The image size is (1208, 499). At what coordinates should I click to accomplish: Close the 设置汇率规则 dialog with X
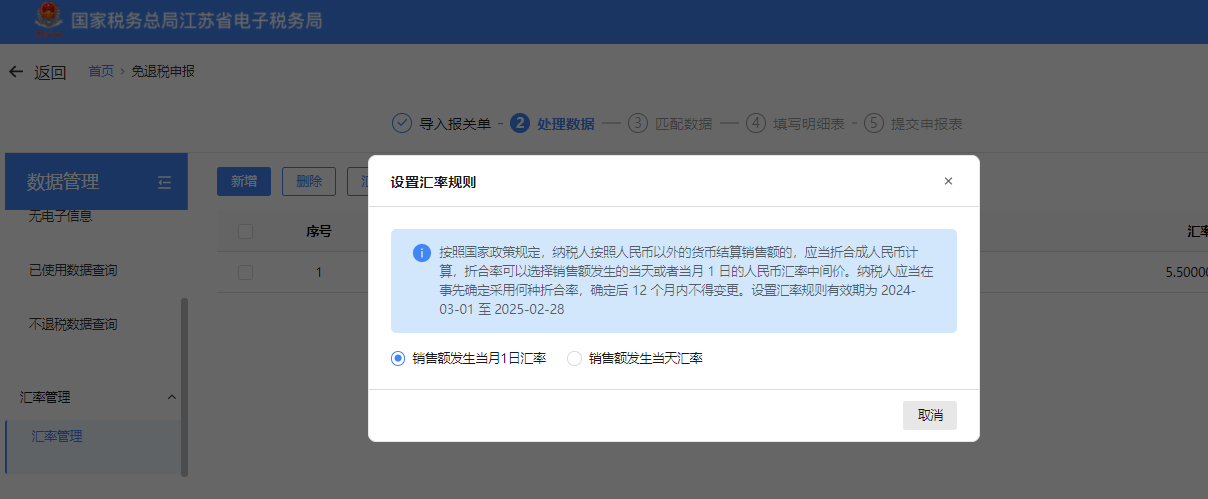tap(948, 181)
